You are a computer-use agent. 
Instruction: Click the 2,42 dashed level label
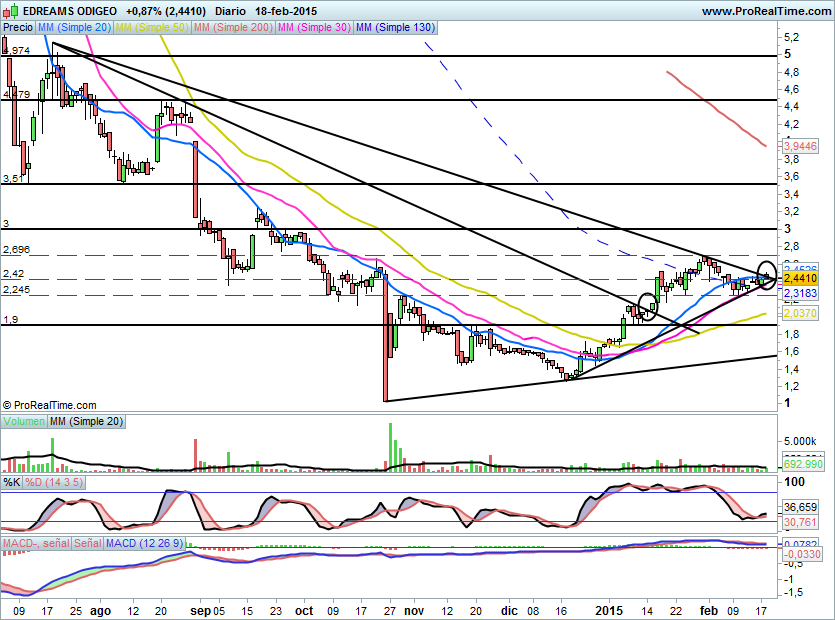pos(13,274)
